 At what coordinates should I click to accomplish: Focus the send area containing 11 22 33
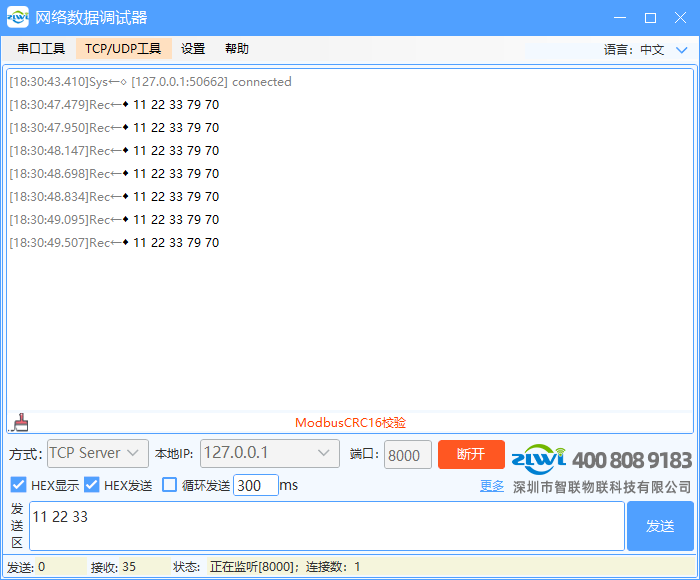point(326,526)
